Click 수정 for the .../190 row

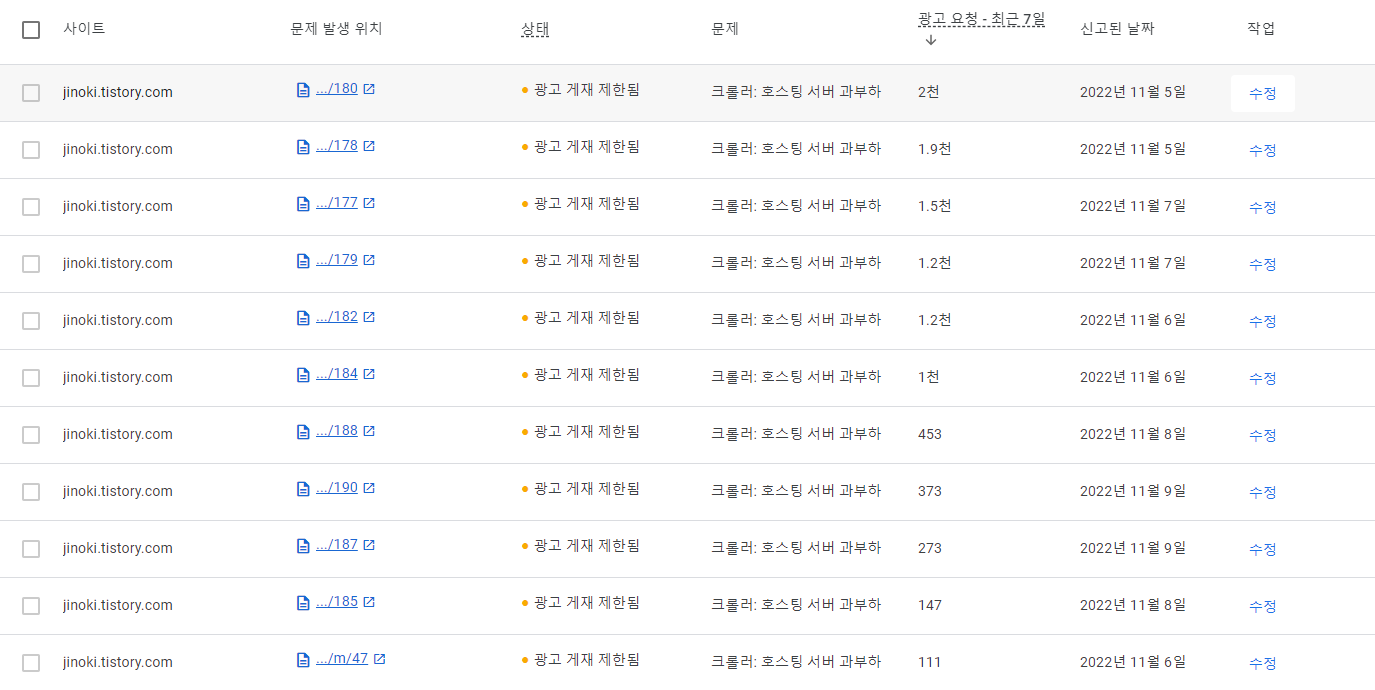point(1262,492)
